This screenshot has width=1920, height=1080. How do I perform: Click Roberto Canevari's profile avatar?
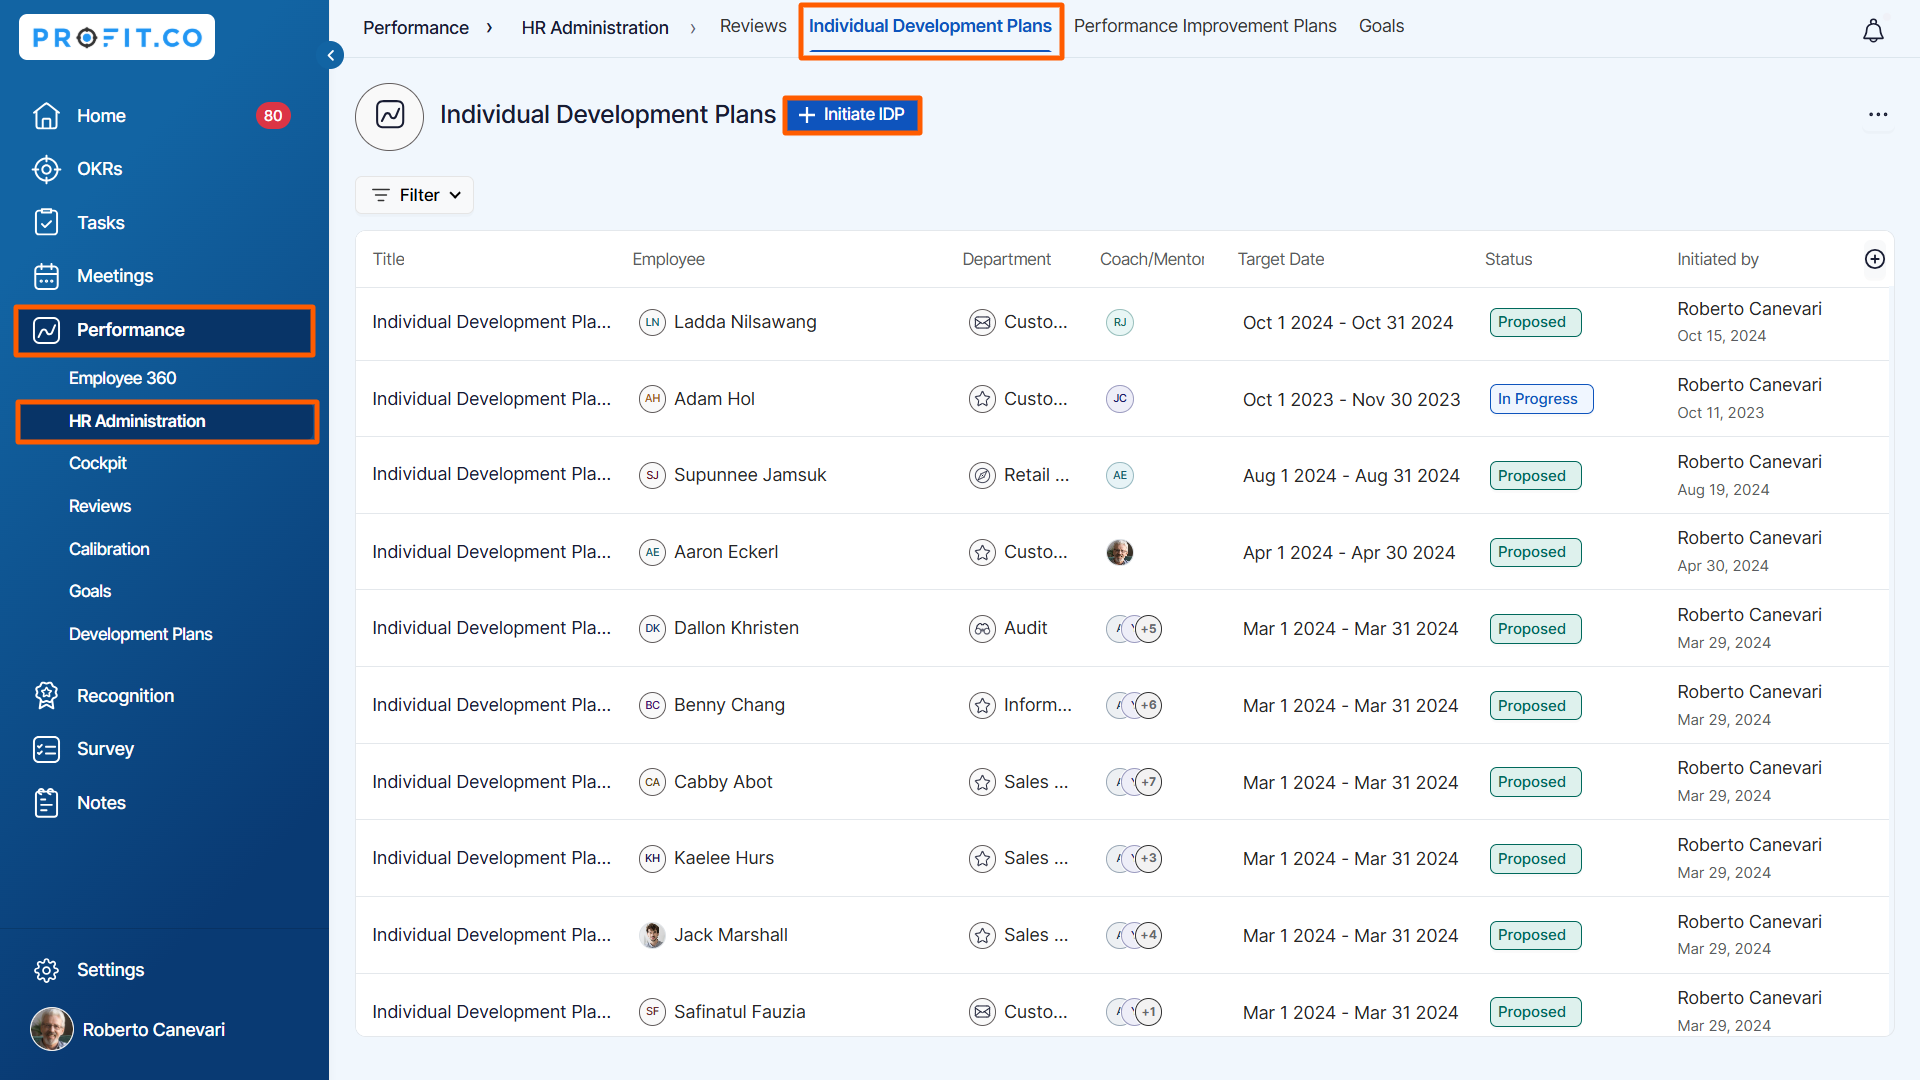(x=52, y=1029)
